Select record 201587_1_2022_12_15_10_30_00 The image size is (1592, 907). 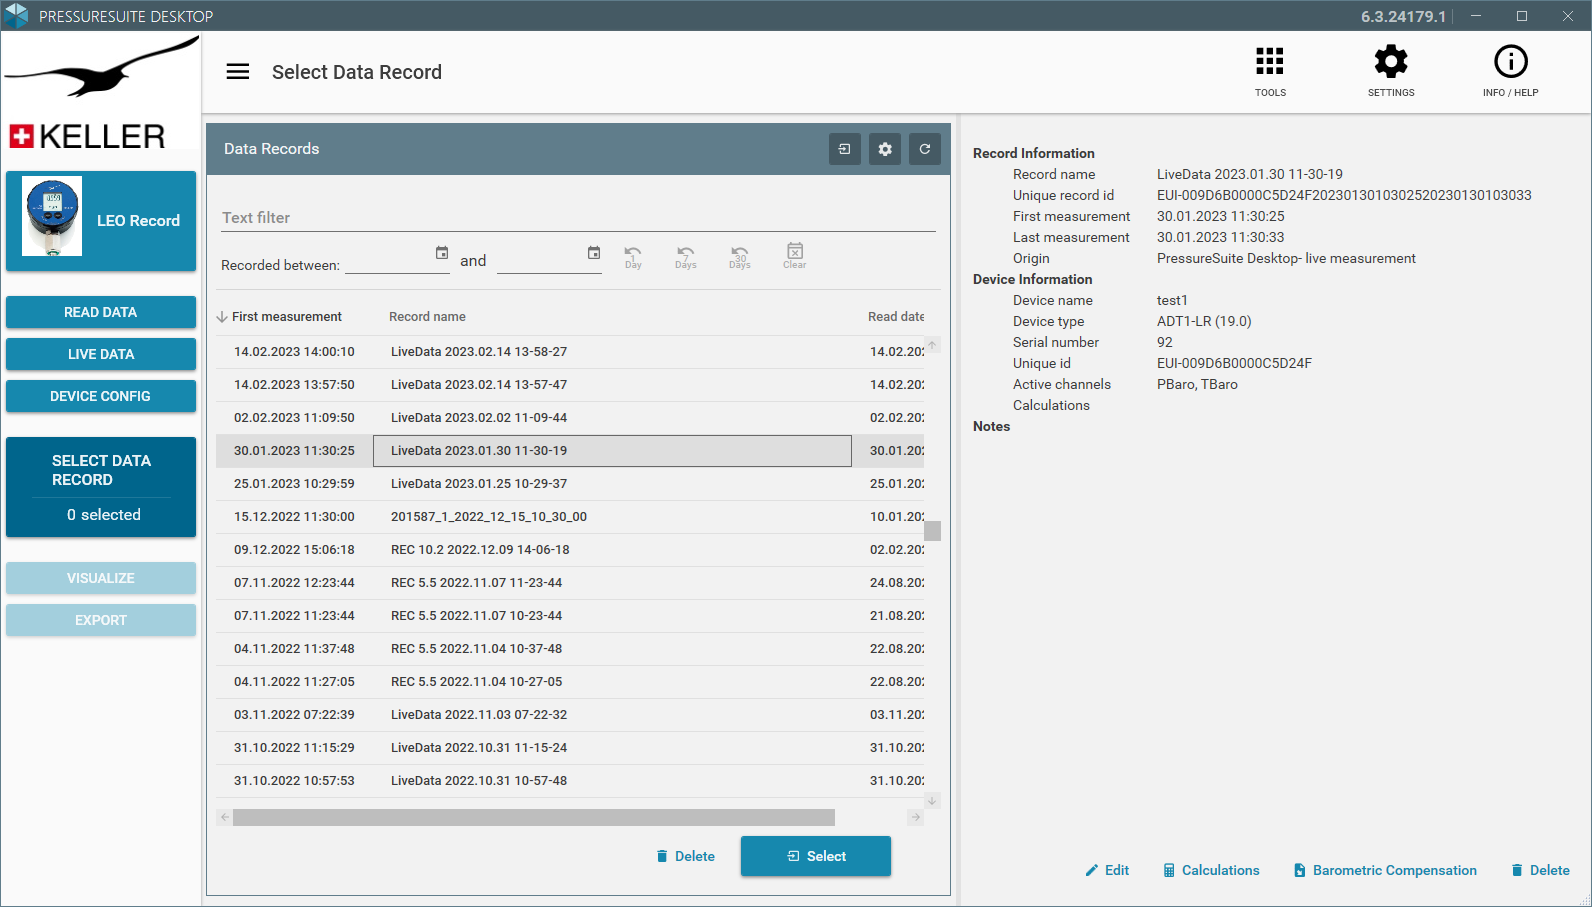(570, 517)
